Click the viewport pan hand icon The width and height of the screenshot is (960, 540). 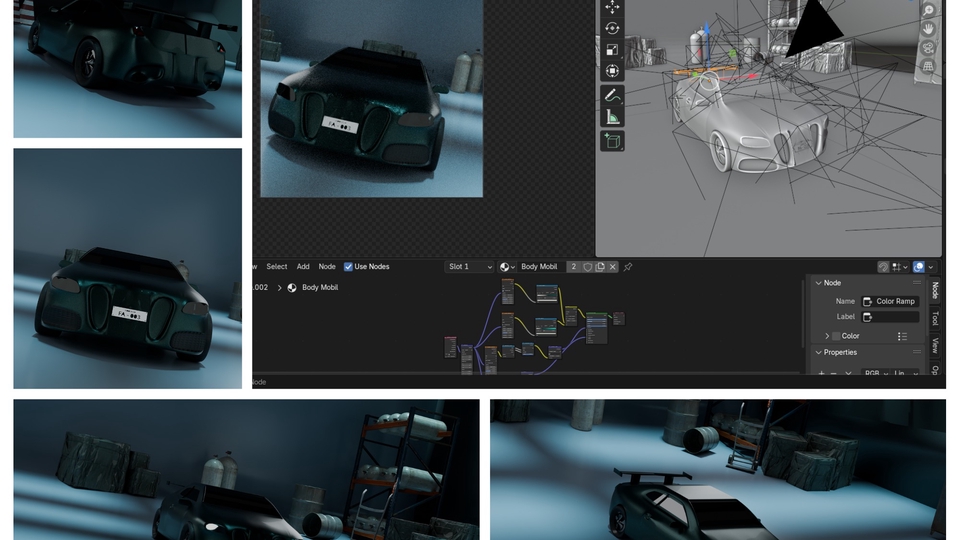pos(928,29)
